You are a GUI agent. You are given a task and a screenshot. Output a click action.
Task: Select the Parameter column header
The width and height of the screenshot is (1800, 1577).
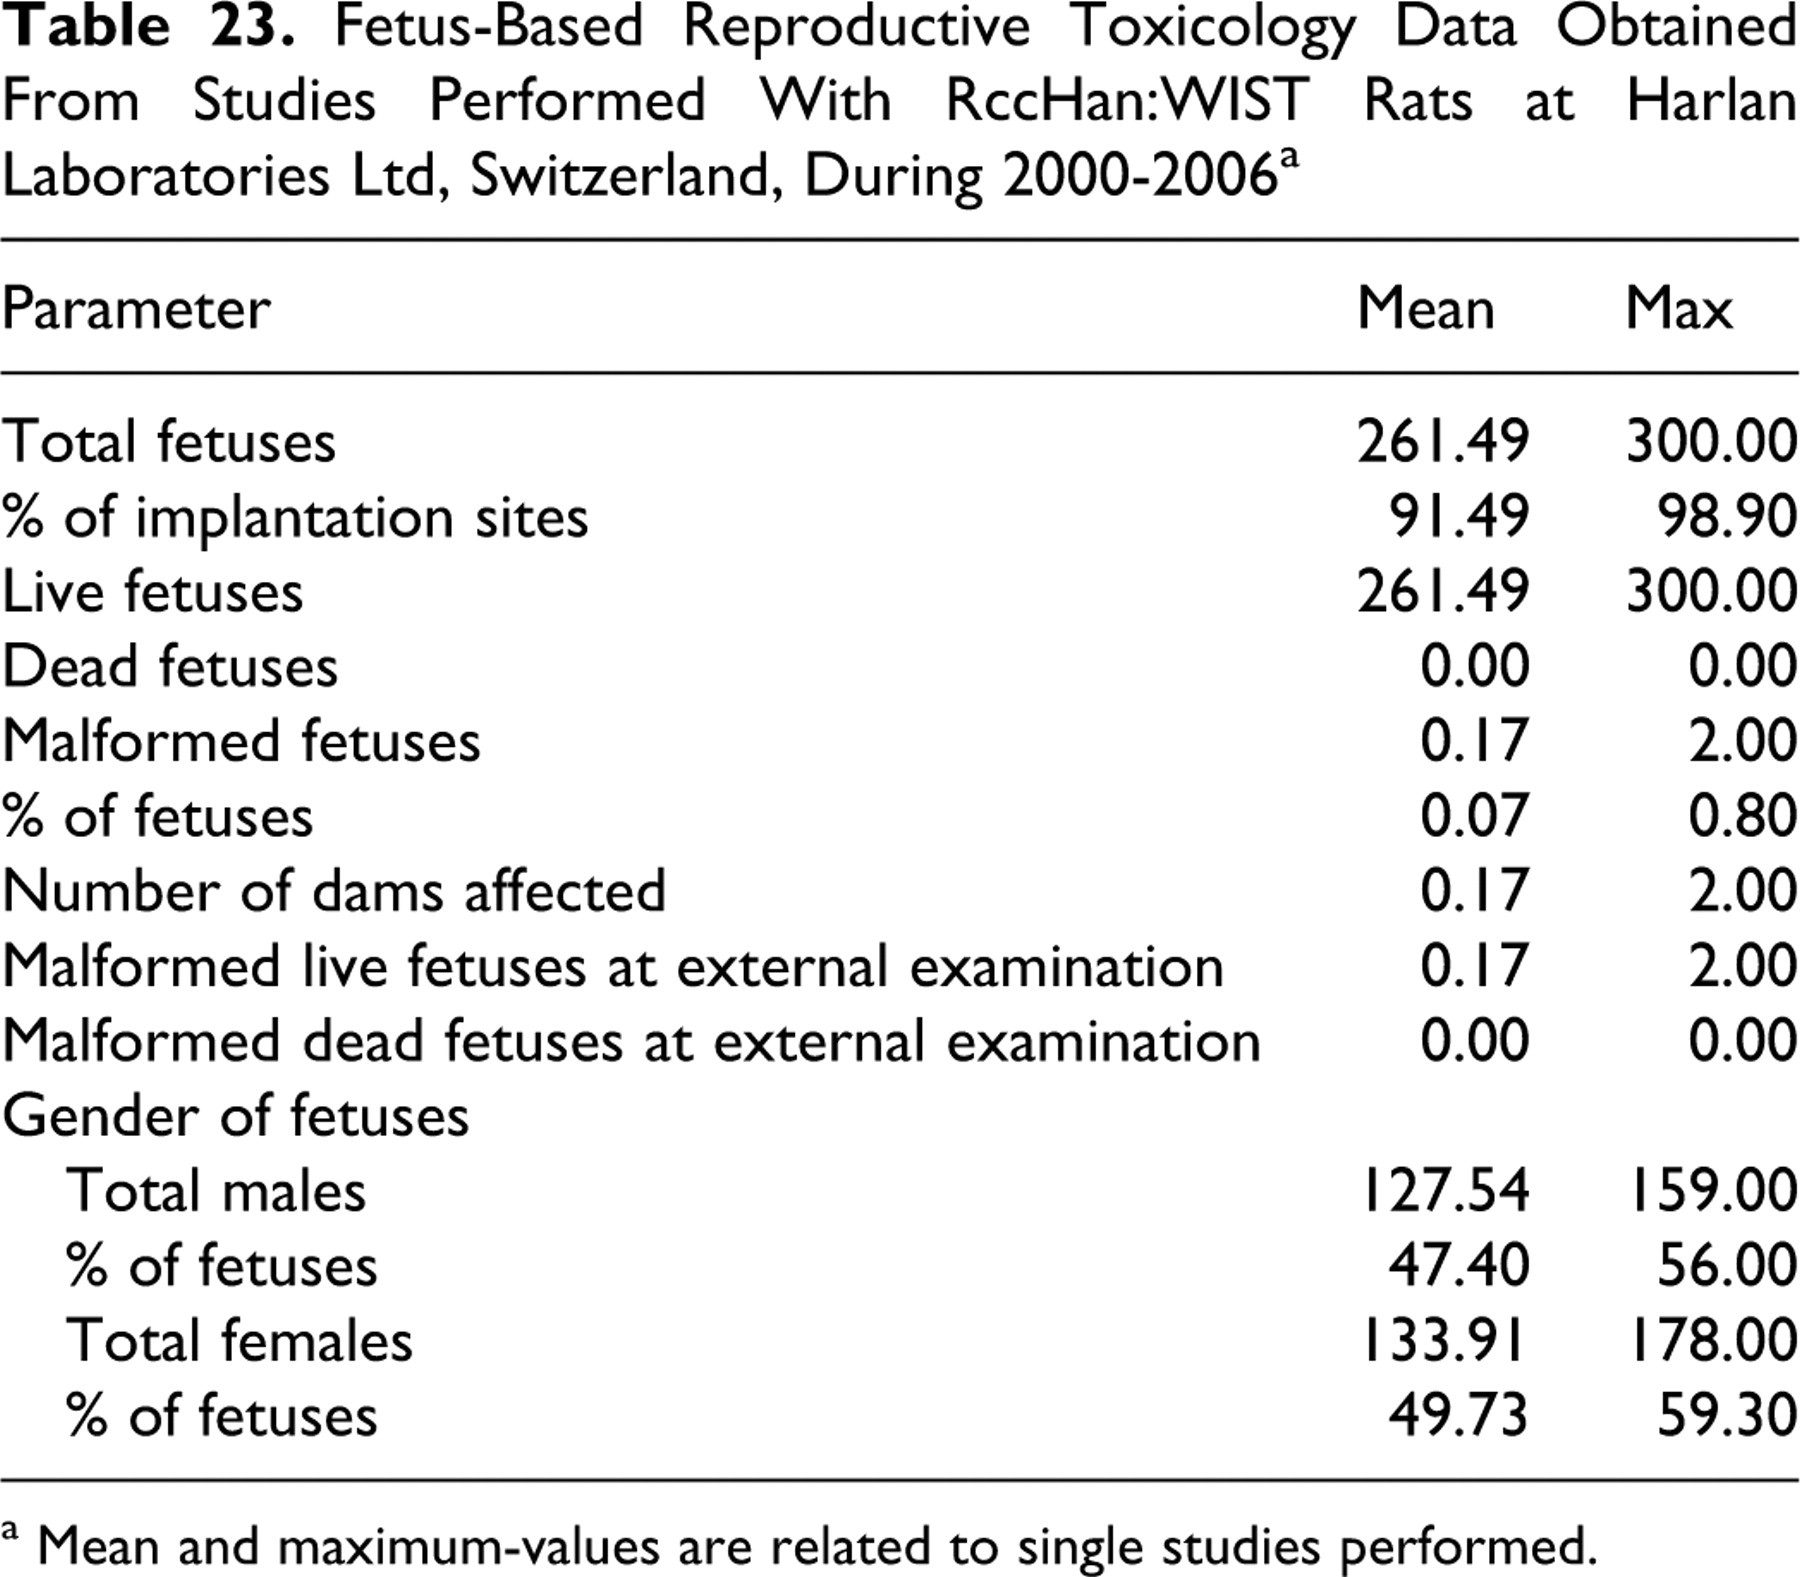pyautogui.click(x=136, y=308)
